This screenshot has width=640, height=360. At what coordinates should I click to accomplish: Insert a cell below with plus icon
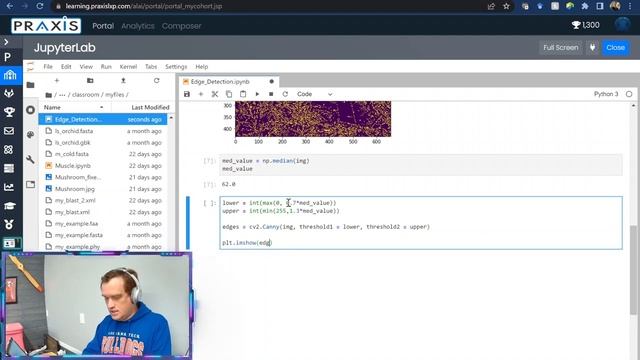201,94
